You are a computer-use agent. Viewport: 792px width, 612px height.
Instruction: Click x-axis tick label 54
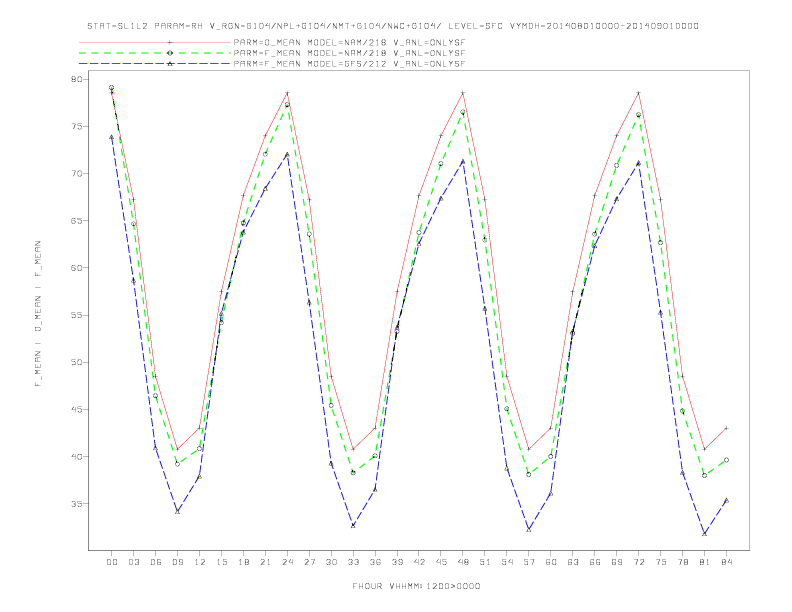pyautogui.click(x=507, y=562)
